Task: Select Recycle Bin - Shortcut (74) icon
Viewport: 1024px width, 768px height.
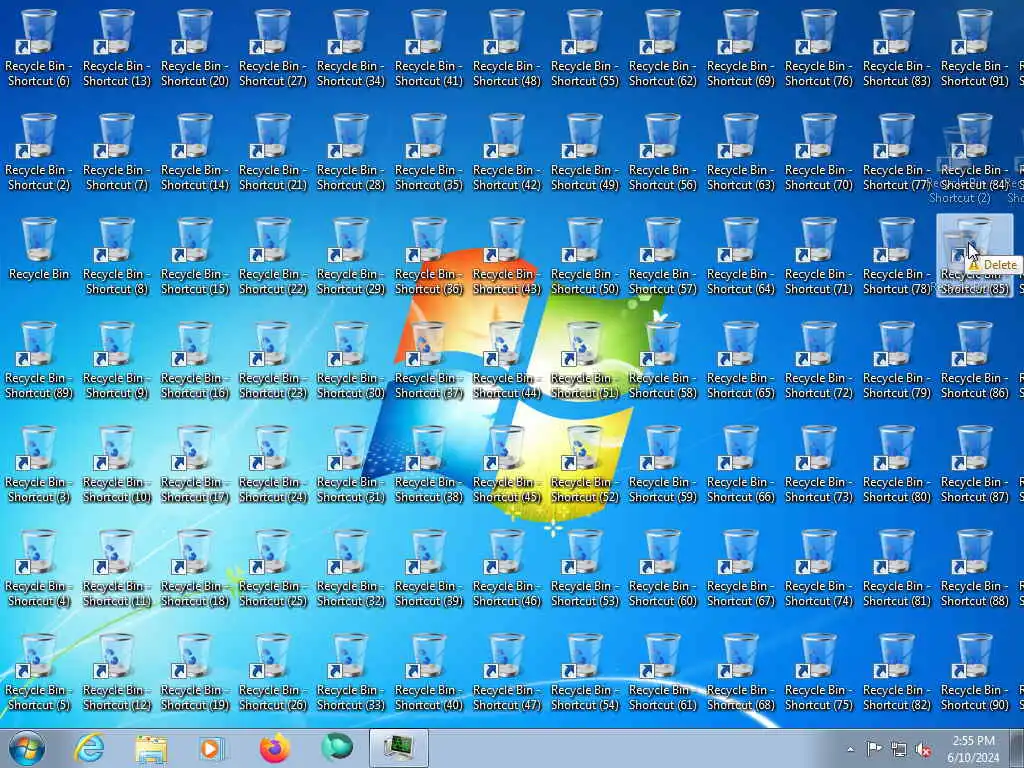Action: [x=818, y=569]
